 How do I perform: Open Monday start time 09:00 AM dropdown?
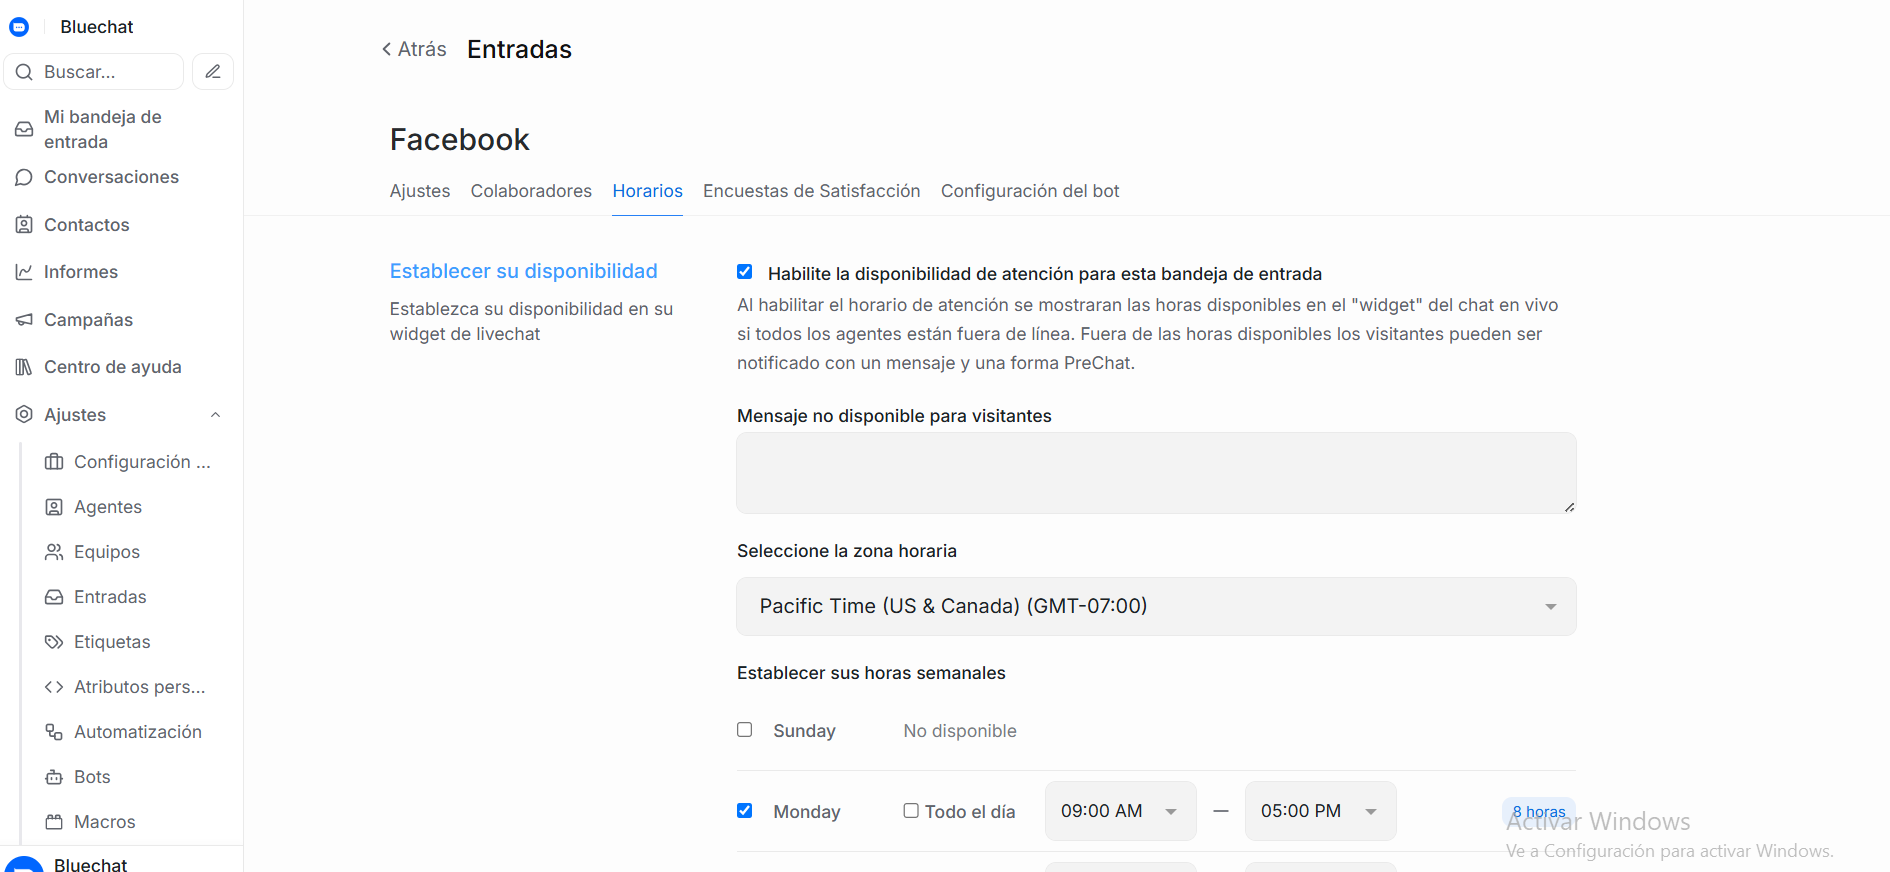click(1120, 811)
